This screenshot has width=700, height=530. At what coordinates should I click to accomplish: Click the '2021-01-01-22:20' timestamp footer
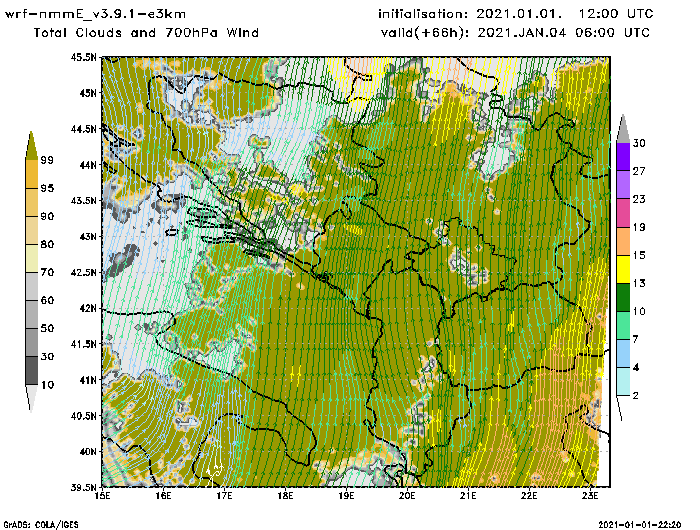[x=640, y=524]
